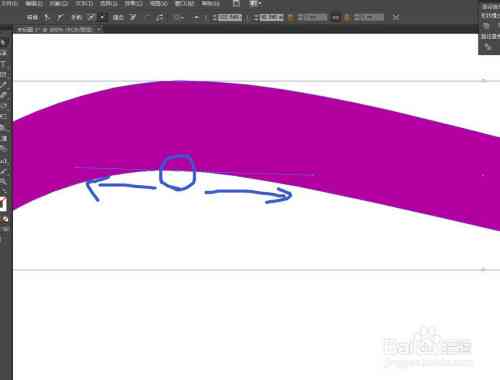
Task: Click the fill and stroke swatch
Action: coord(3,204)
